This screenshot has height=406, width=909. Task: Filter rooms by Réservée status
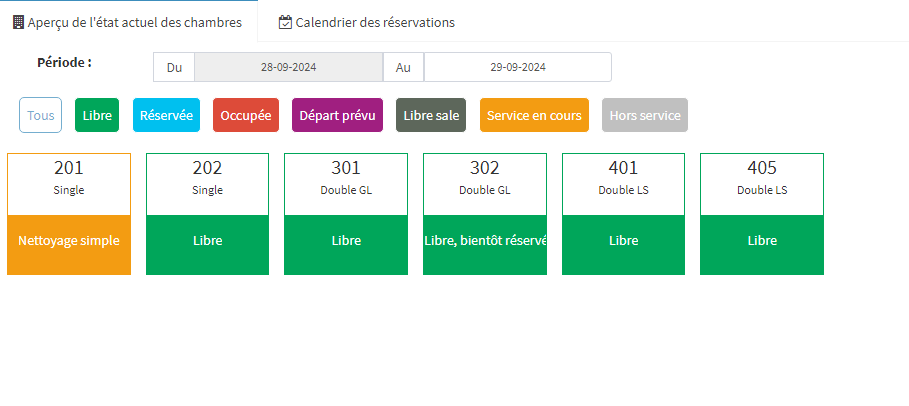click(x=166, y=115)
